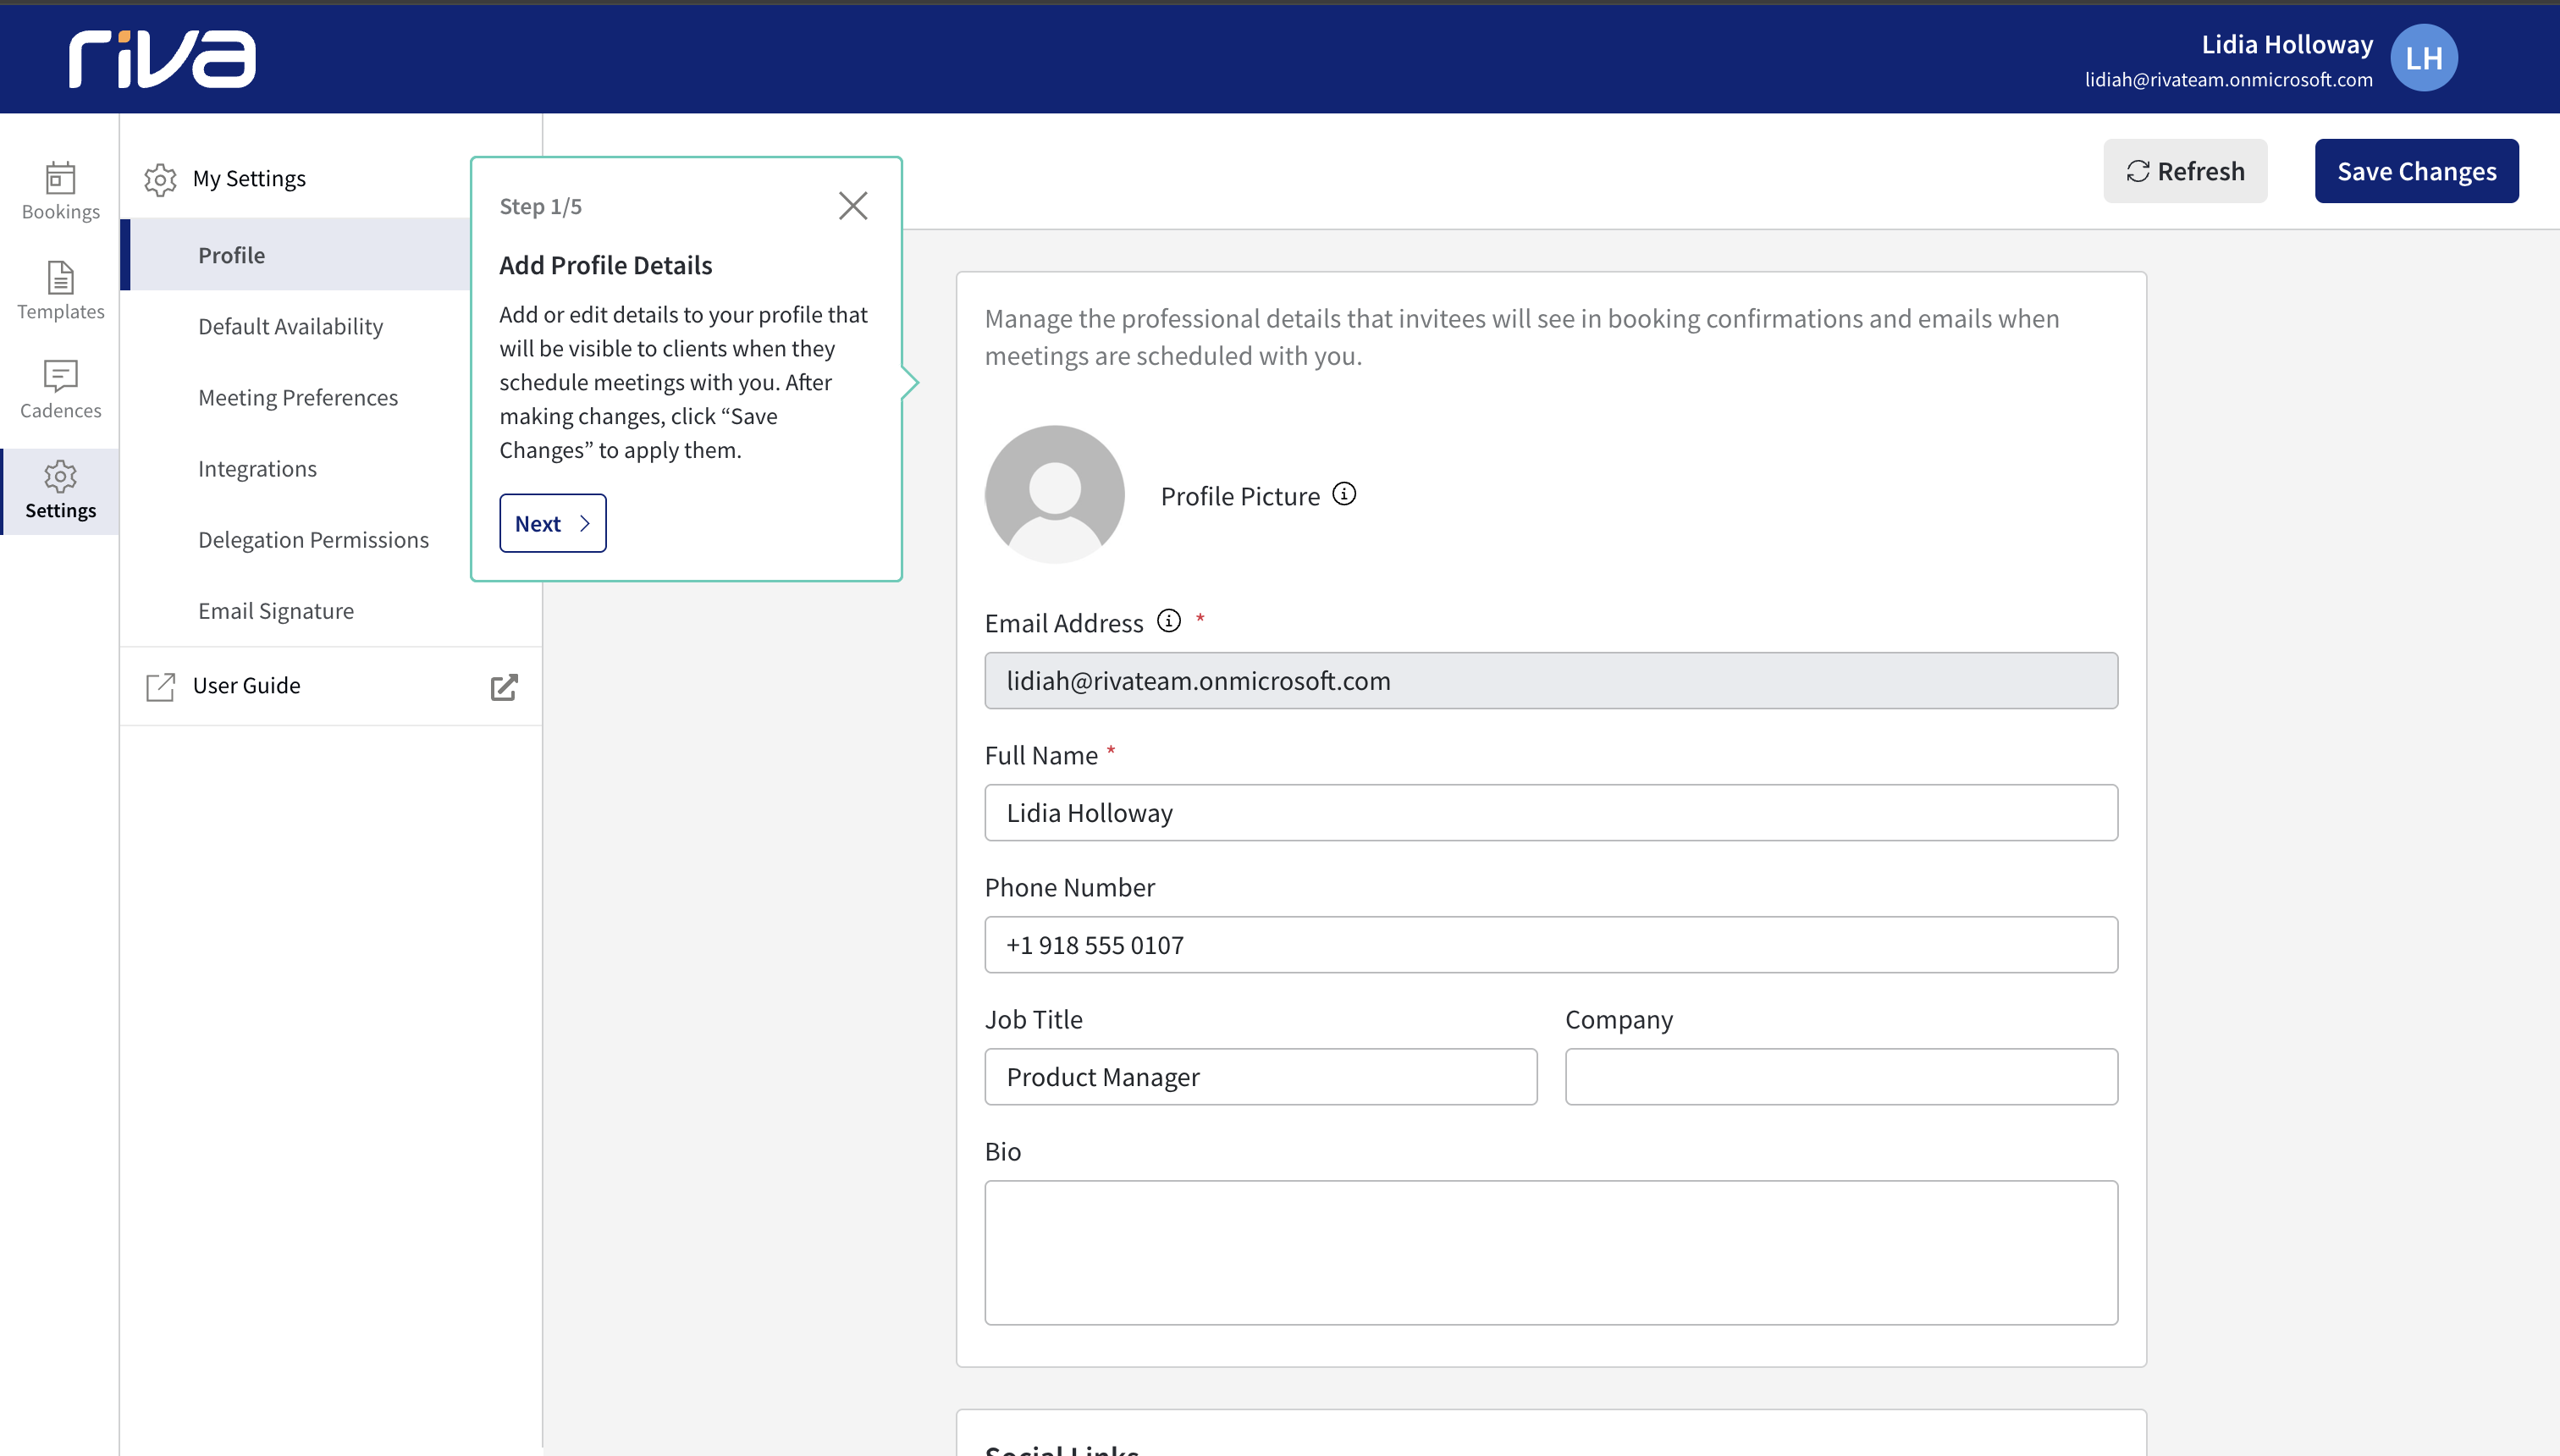Image resolution: width=2560 pixels, height=1456 pixels.
Task: Open Meeting Preferences settings
Action: click(x=298, y=398)
